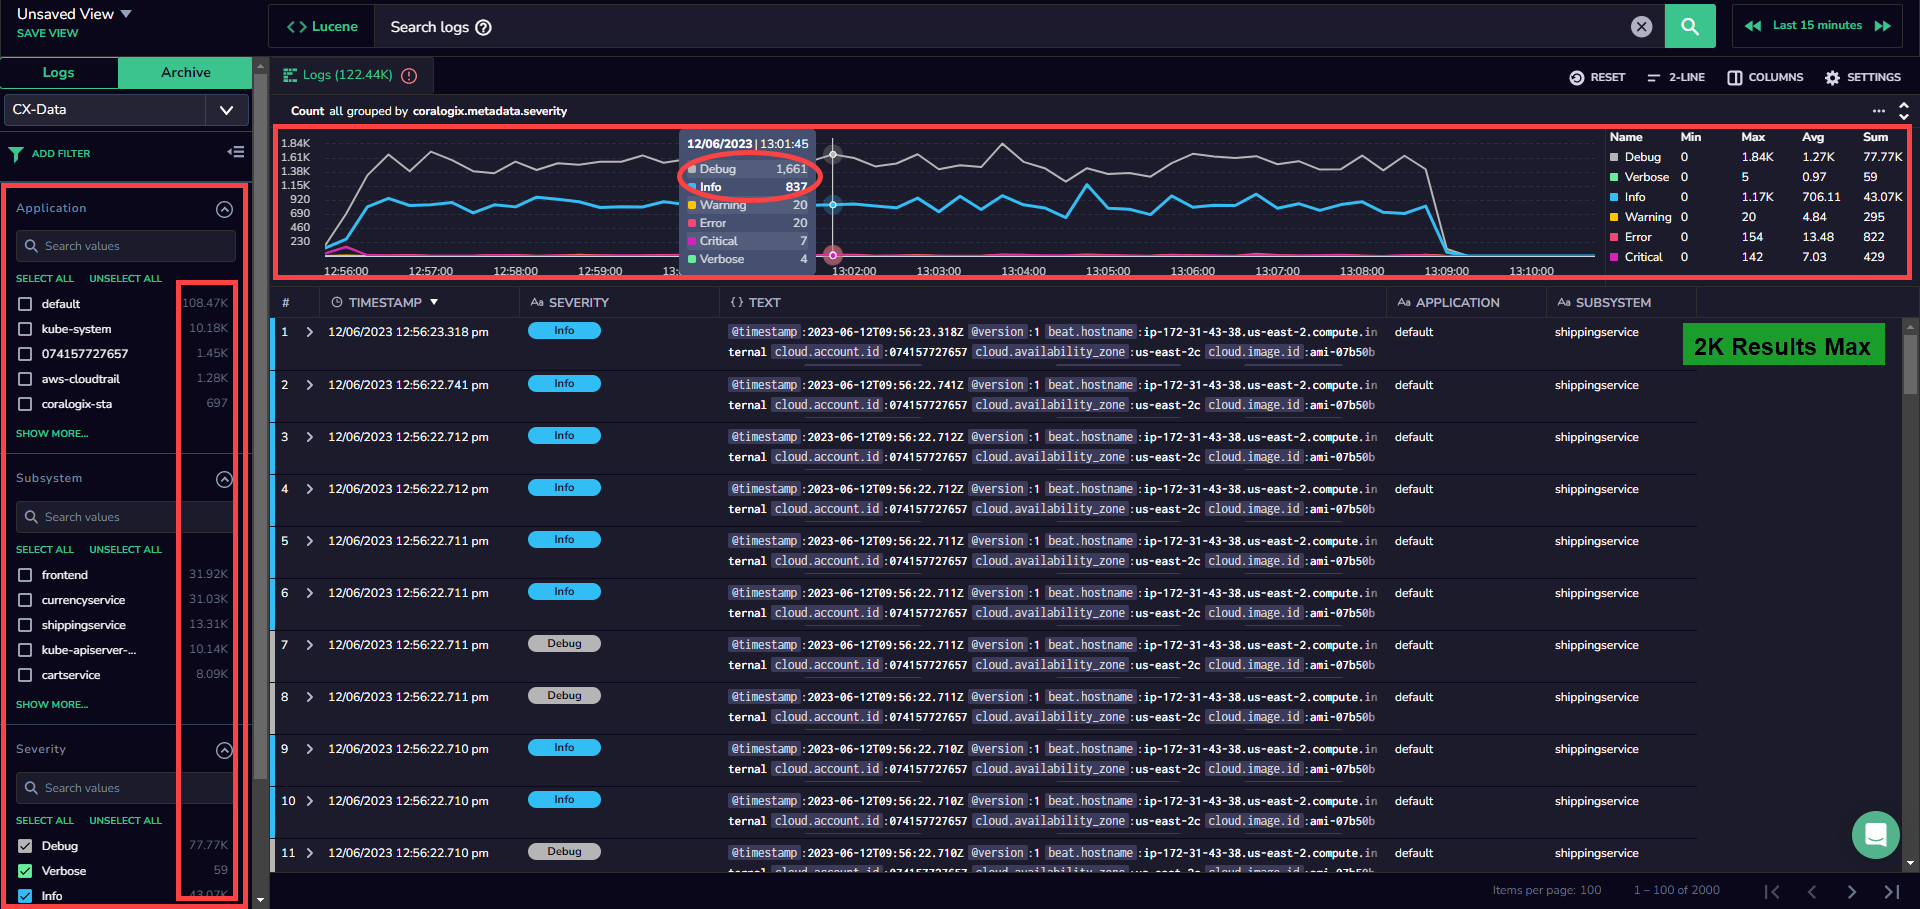The width and height of the screenshot is (1920, 909).
Task: Uncheck the Verbose severity checkbox
Action: pyautogui.click(x=25, y=871)
